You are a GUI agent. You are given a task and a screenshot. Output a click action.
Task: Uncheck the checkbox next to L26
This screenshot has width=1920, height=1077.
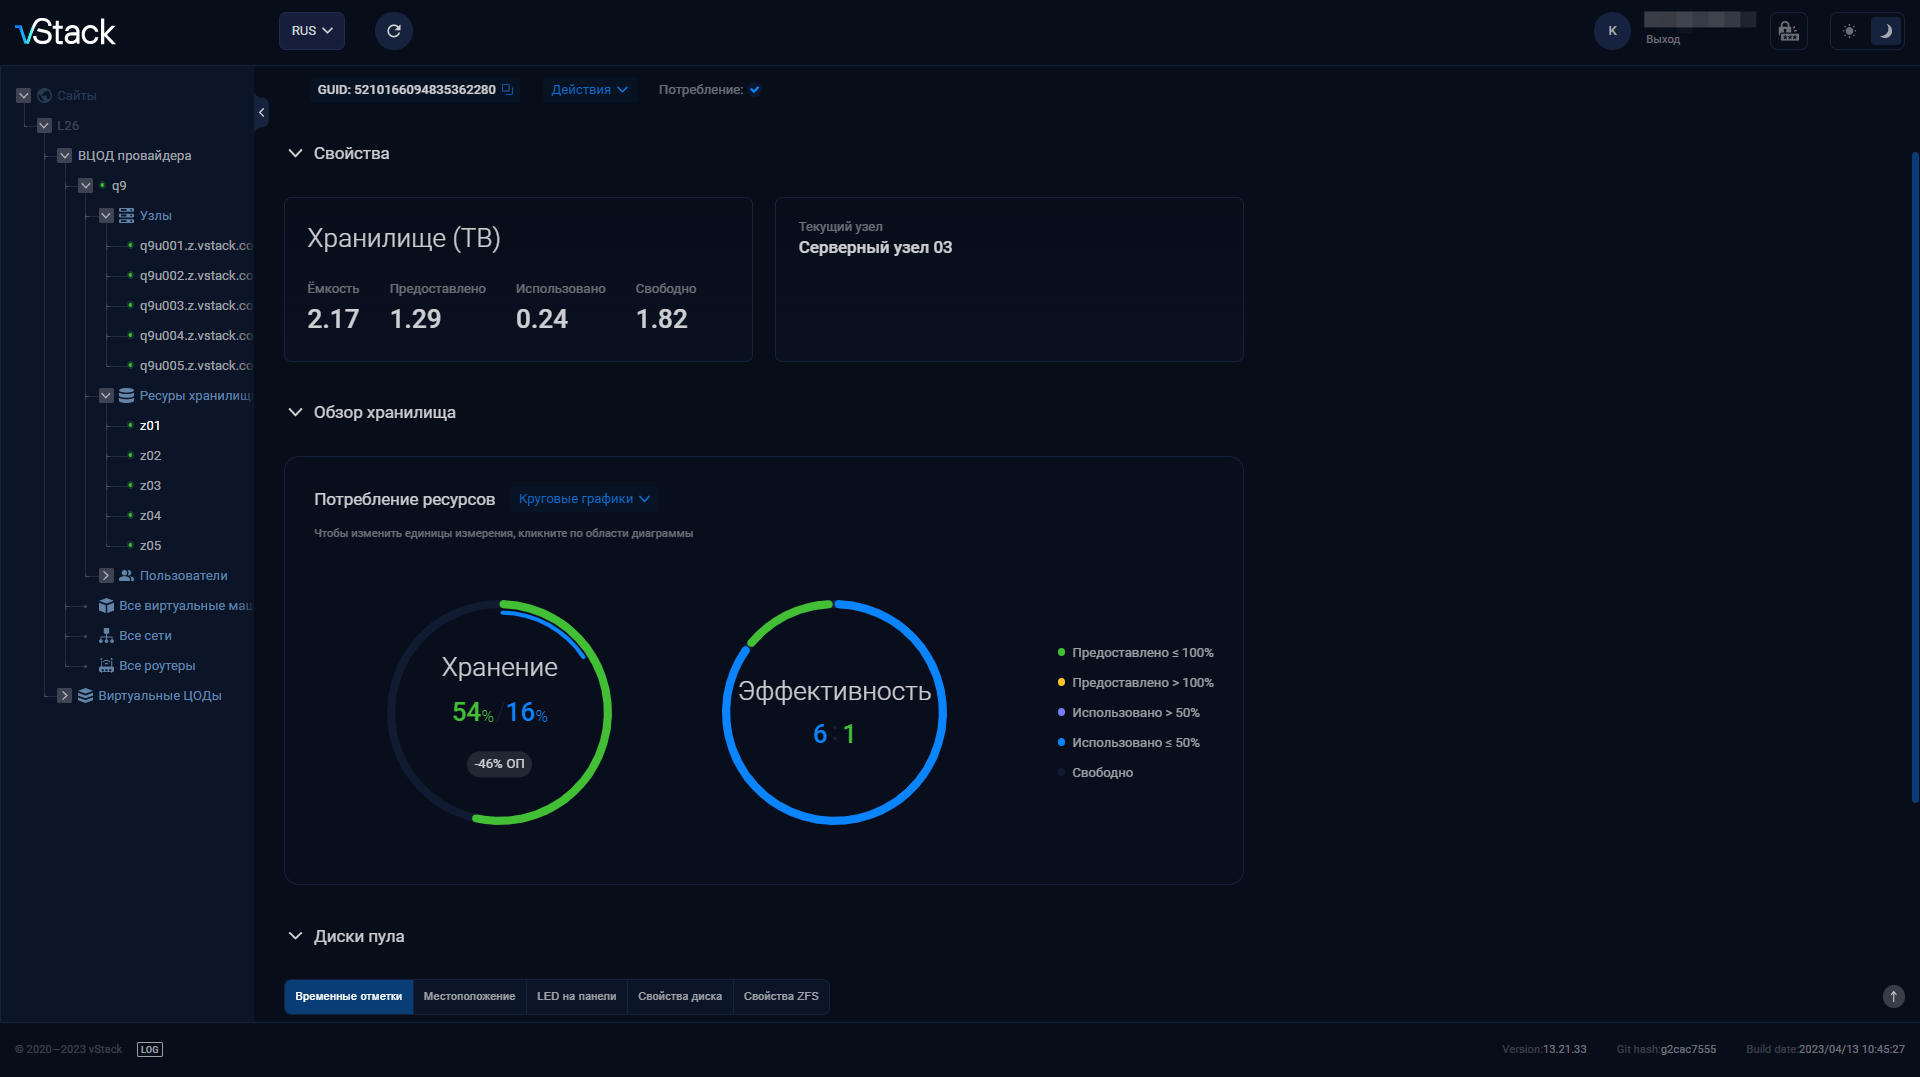[44, 125]
